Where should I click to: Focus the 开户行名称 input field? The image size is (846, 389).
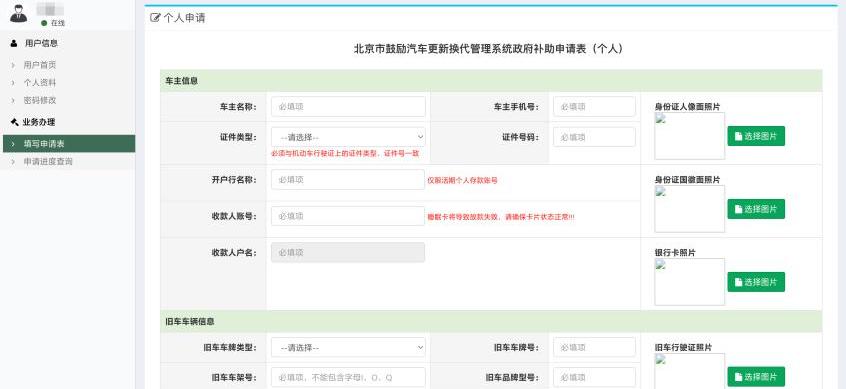coord(348,180)
